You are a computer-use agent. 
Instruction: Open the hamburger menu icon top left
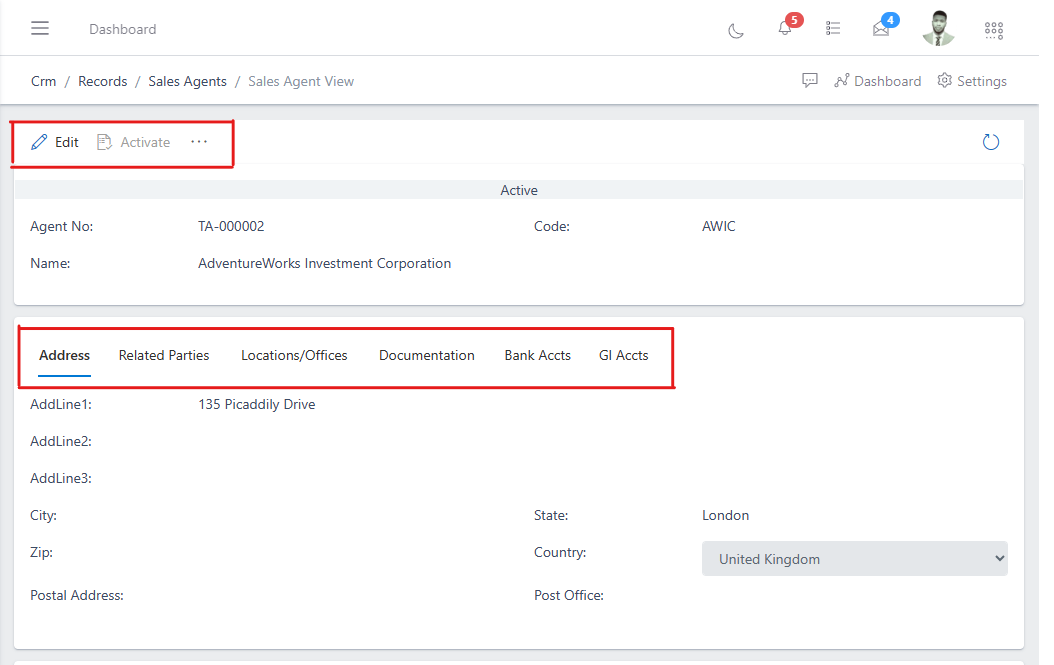pyautogui.click(x=40, y=28)
